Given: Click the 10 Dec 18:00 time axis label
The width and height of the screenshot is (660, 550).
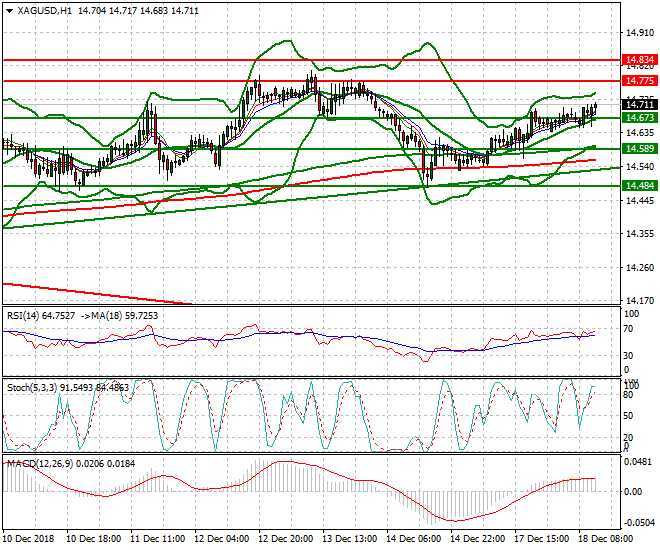Looking at the screenshot, I should pos(94,539).
